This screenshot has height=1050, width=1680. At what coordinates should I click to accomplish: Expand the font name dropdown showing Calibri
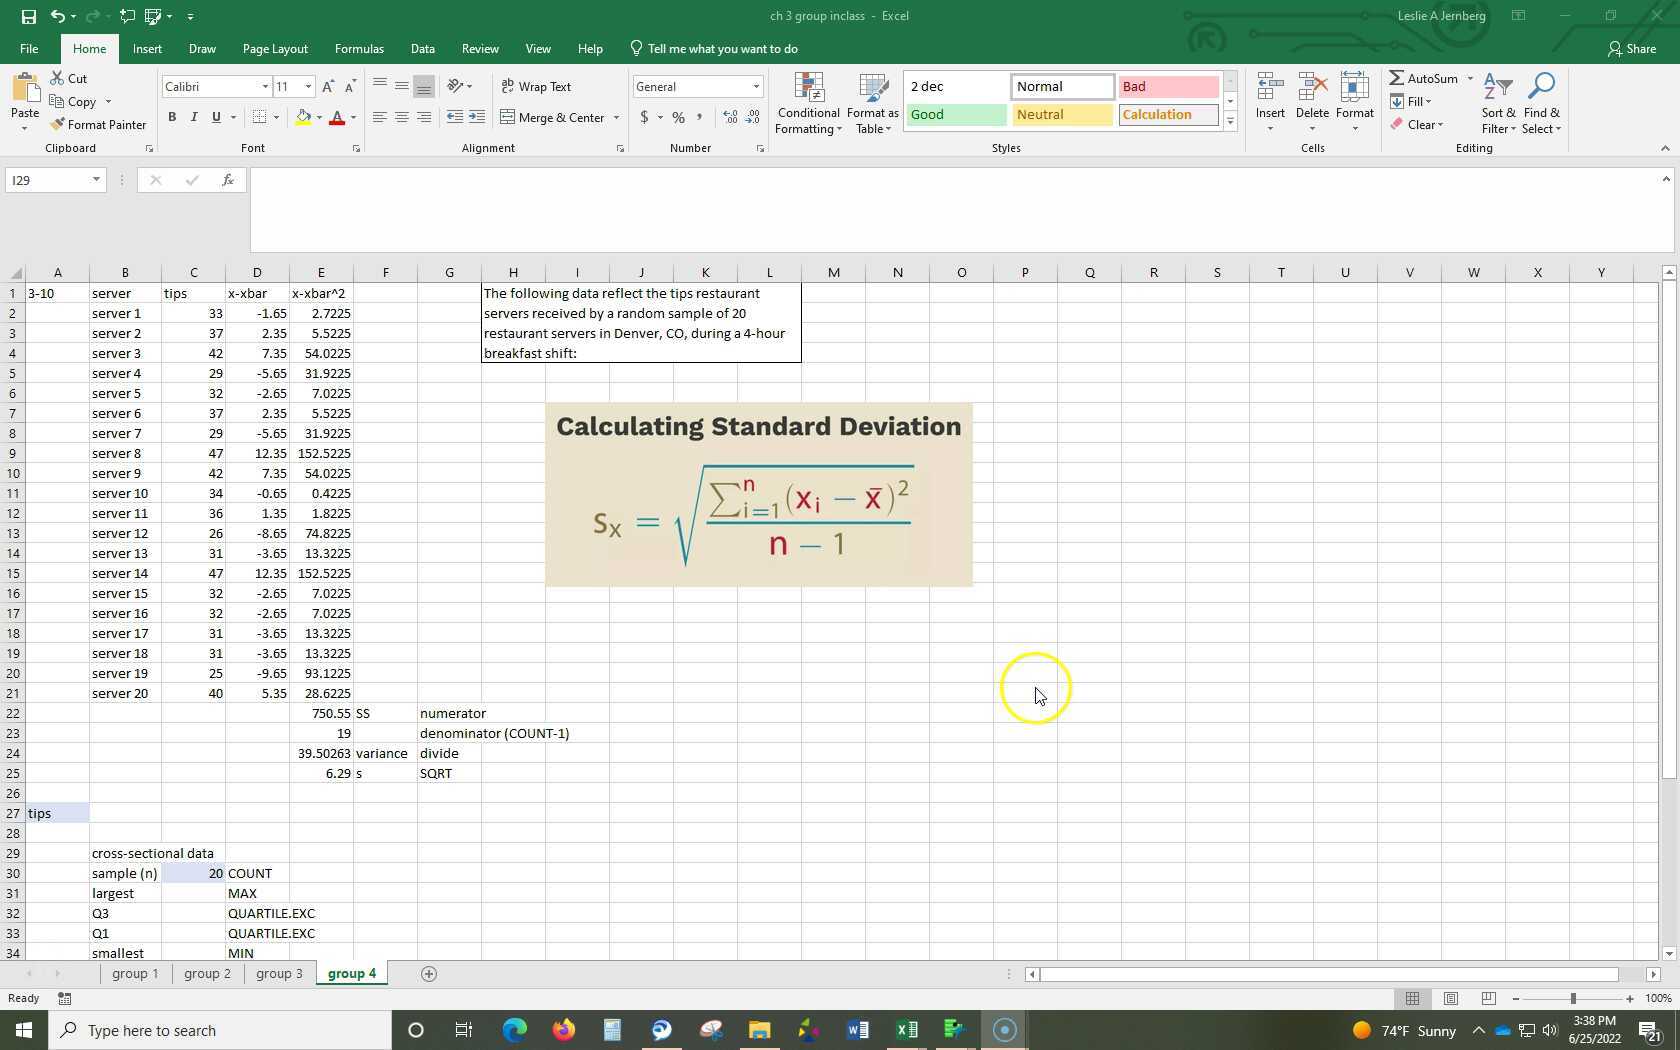tap(265, 87)
